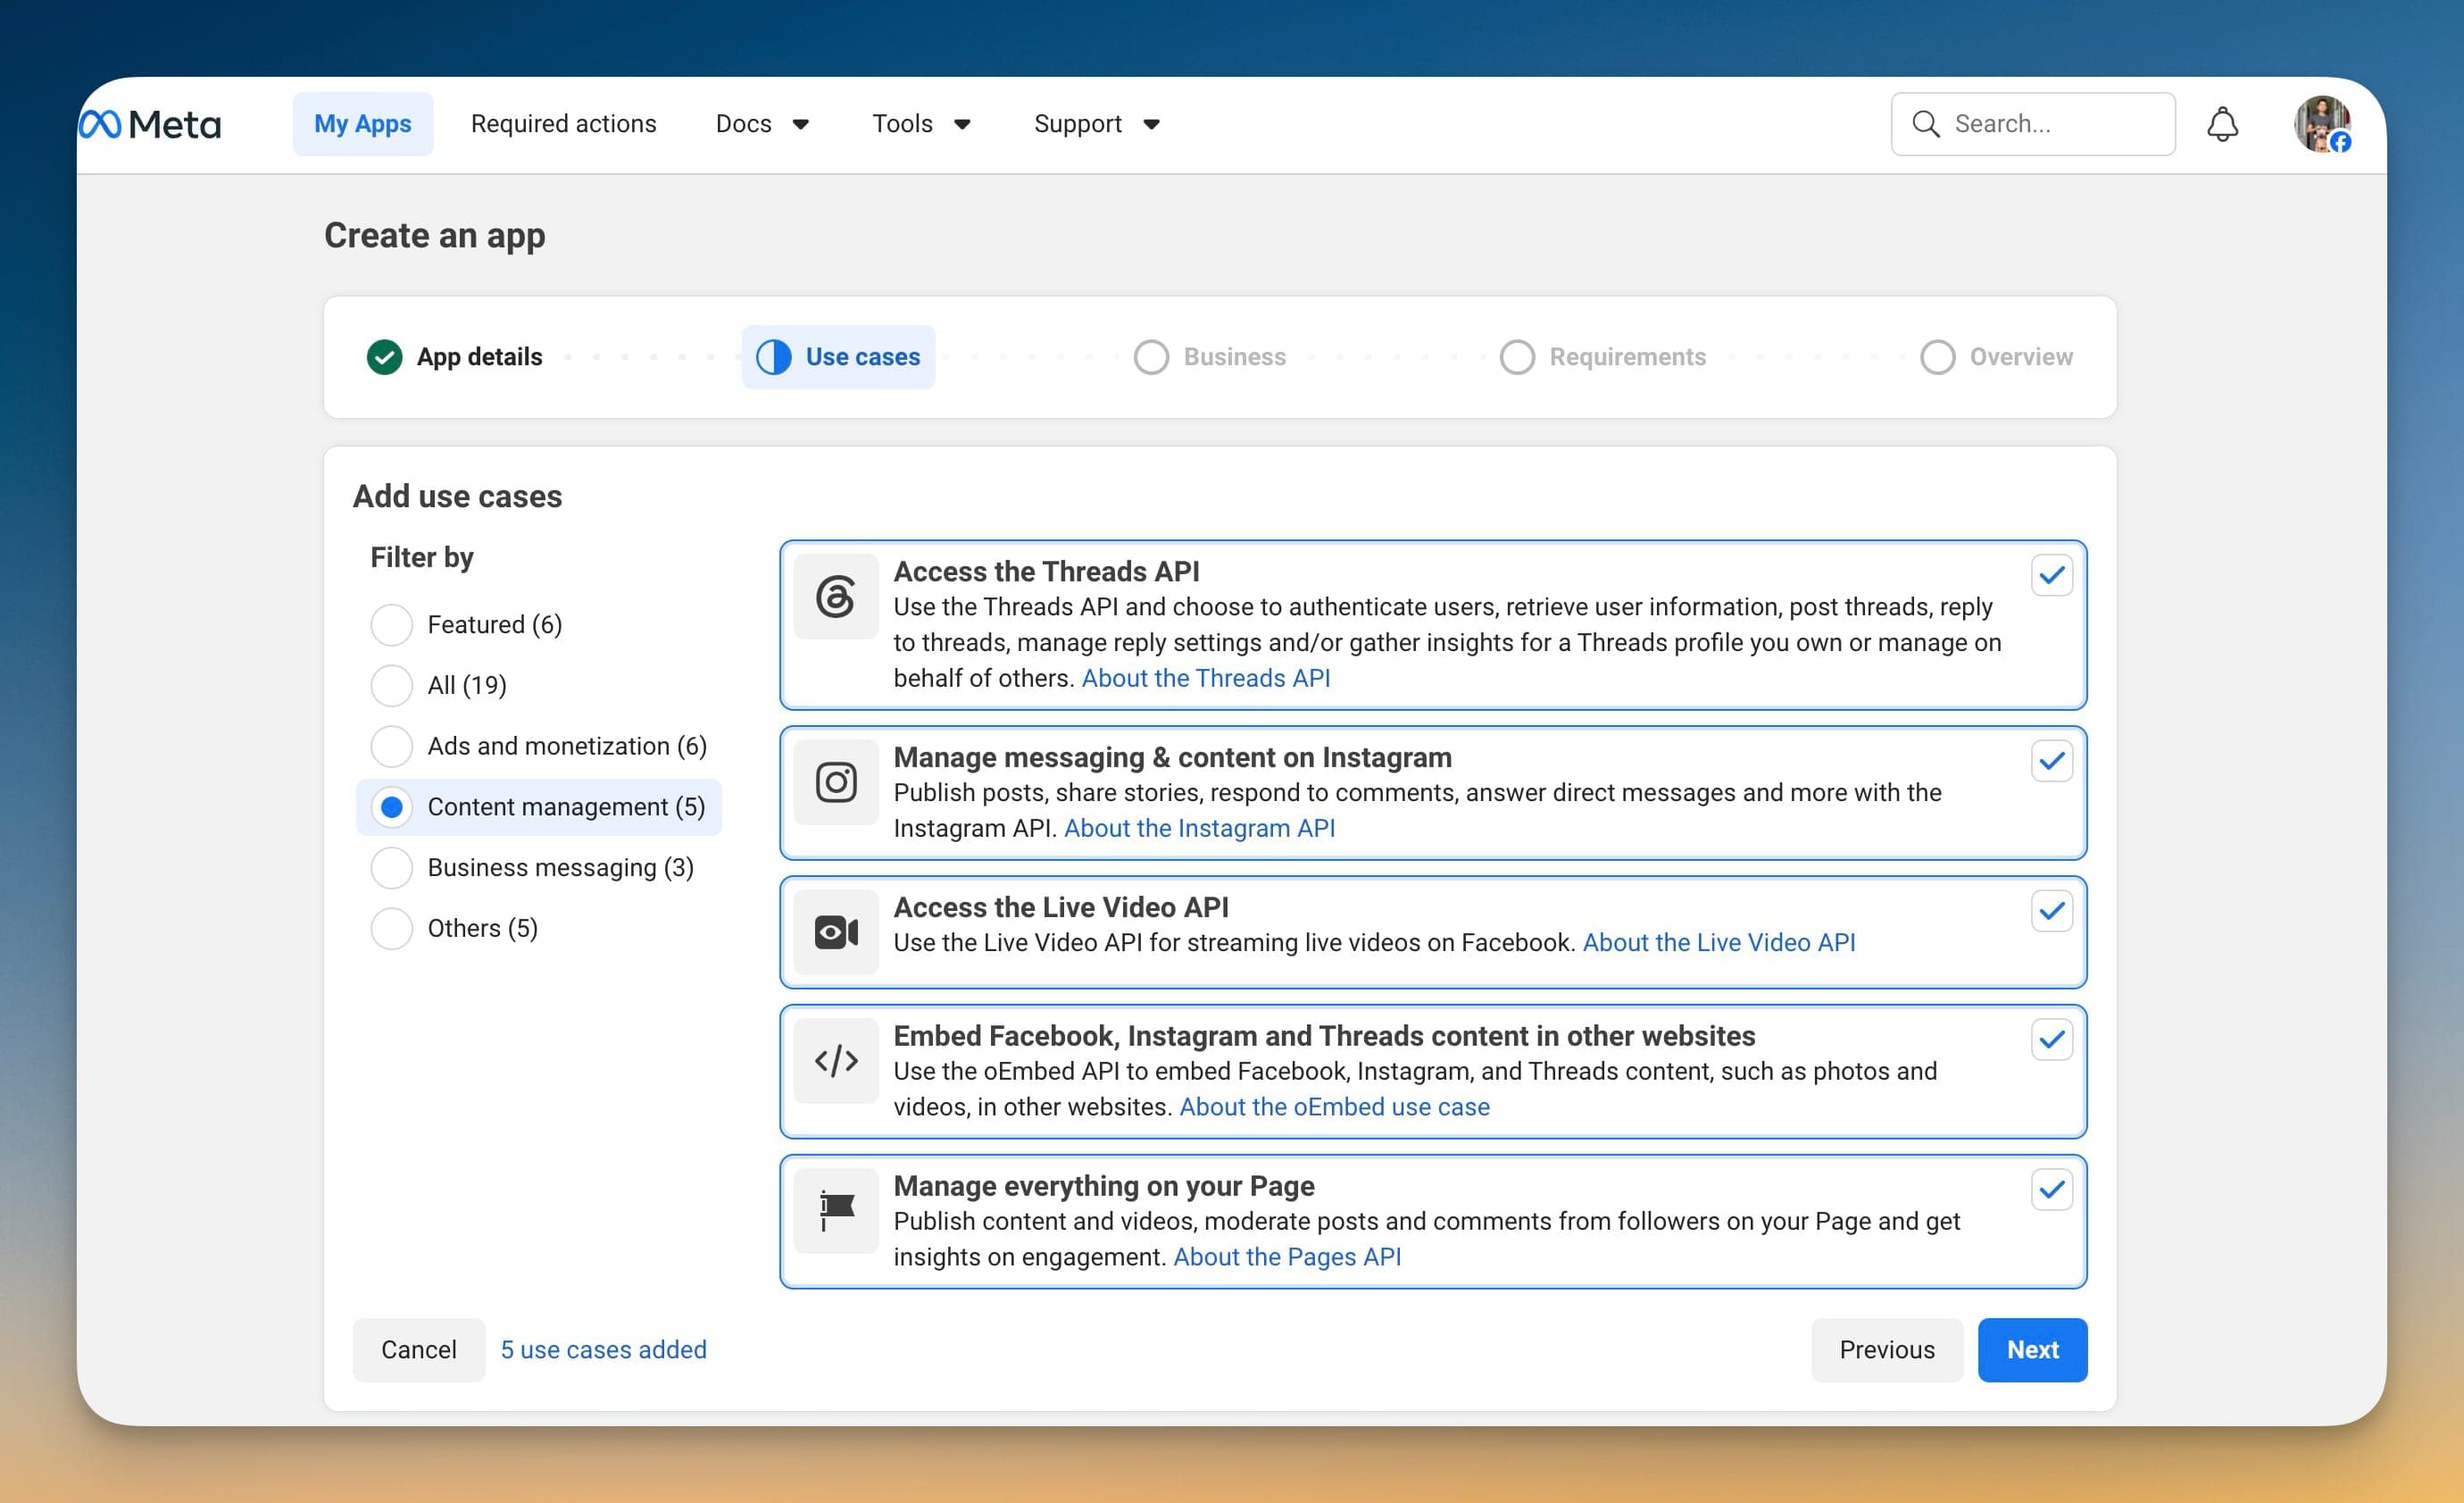Click the Previous button
The width and height of the screenshot is (2464, 1503).
point(1887,1350)
